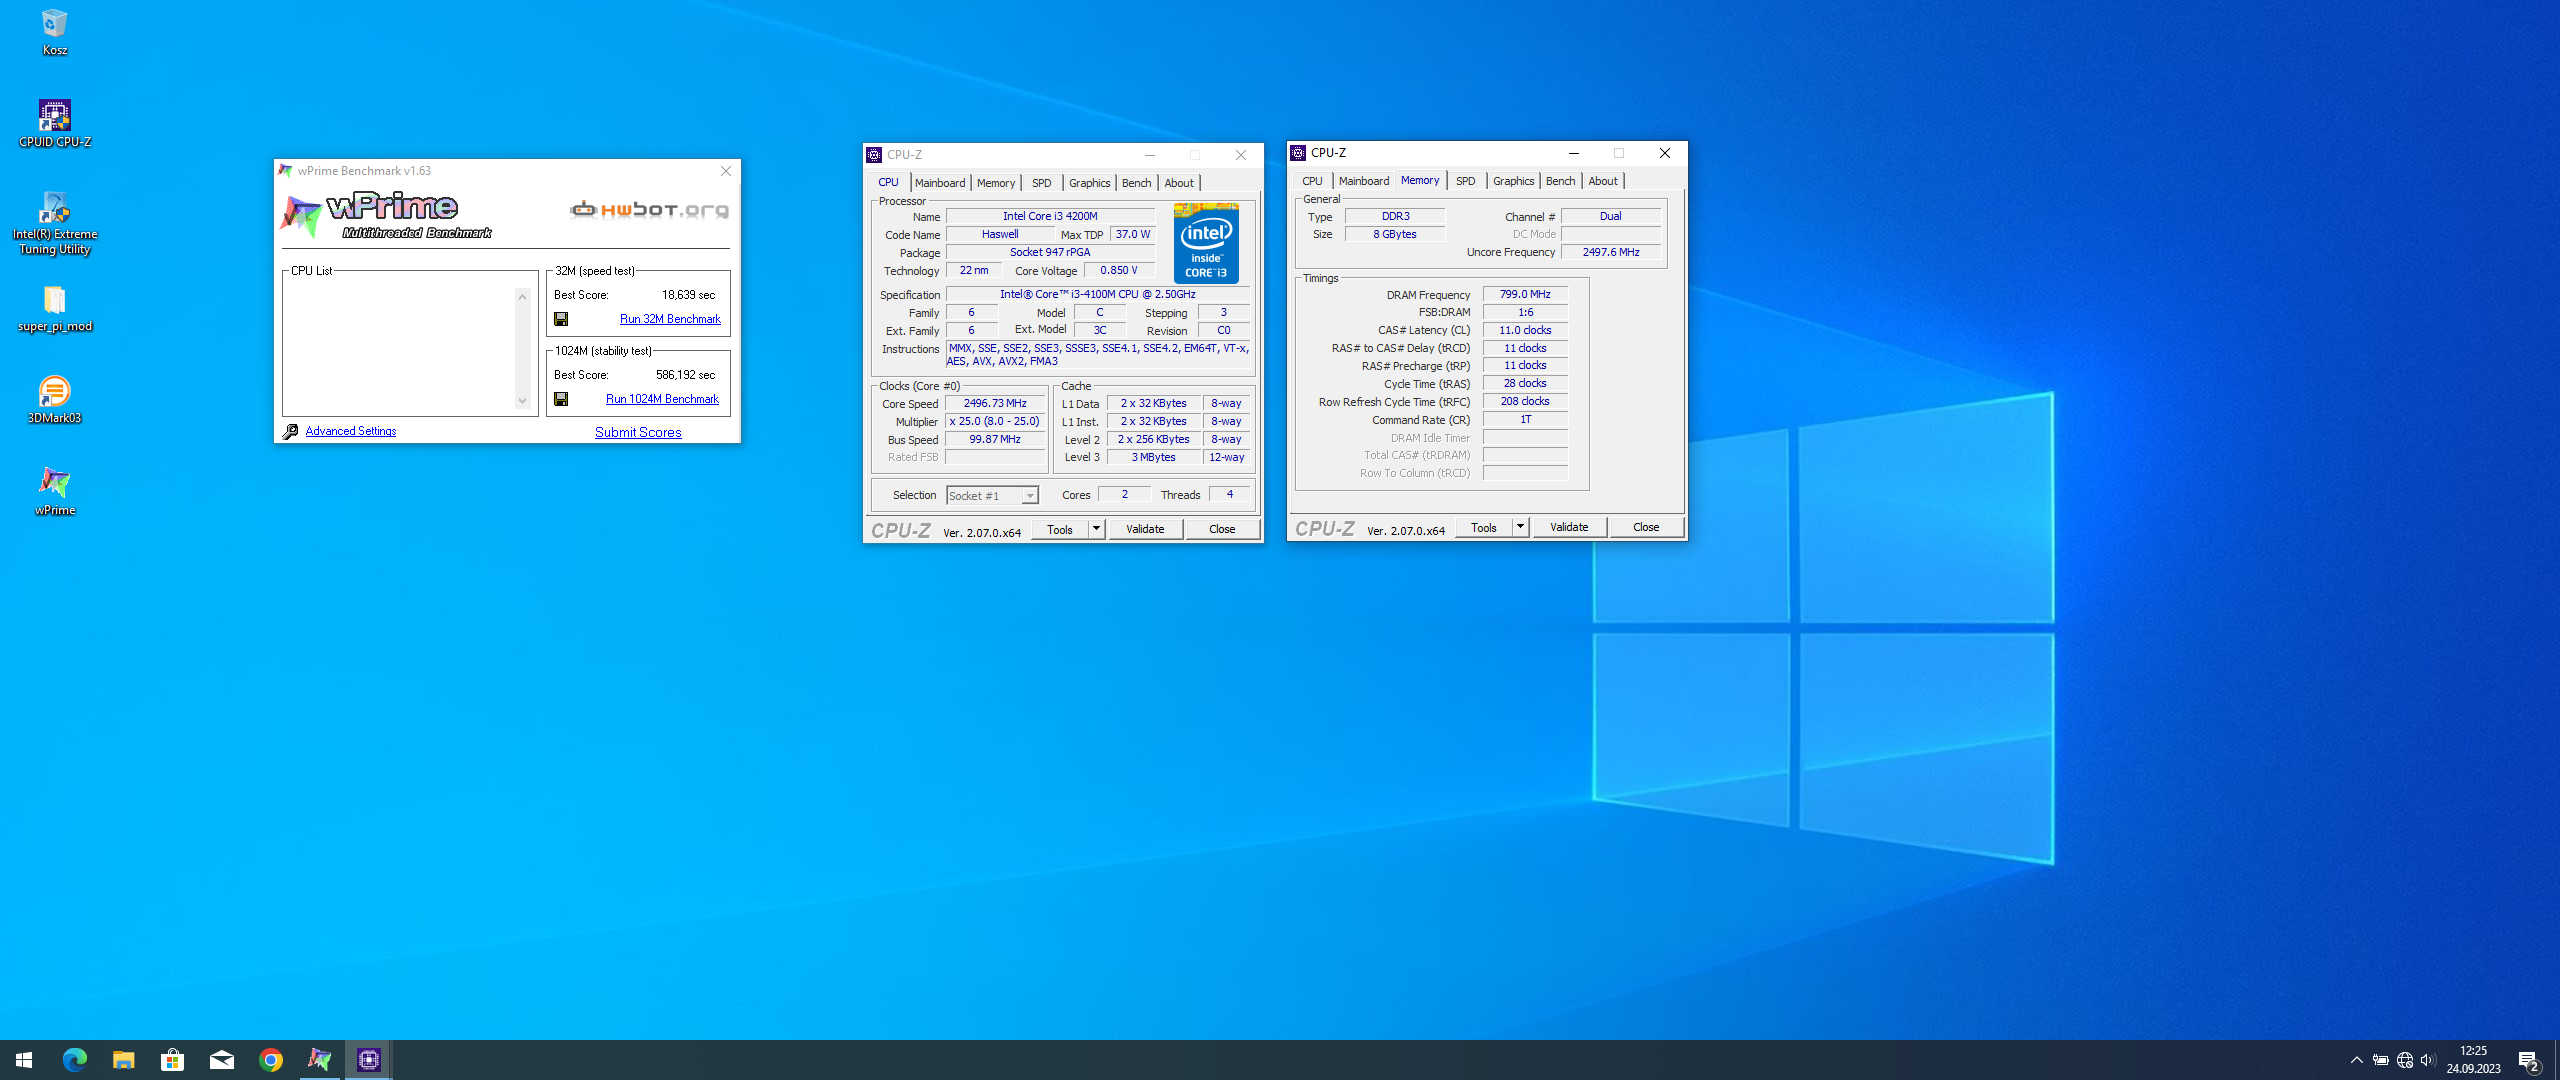
Task: Click the save icon beside the 32M benchmark
Action: [x=561, y=319]
